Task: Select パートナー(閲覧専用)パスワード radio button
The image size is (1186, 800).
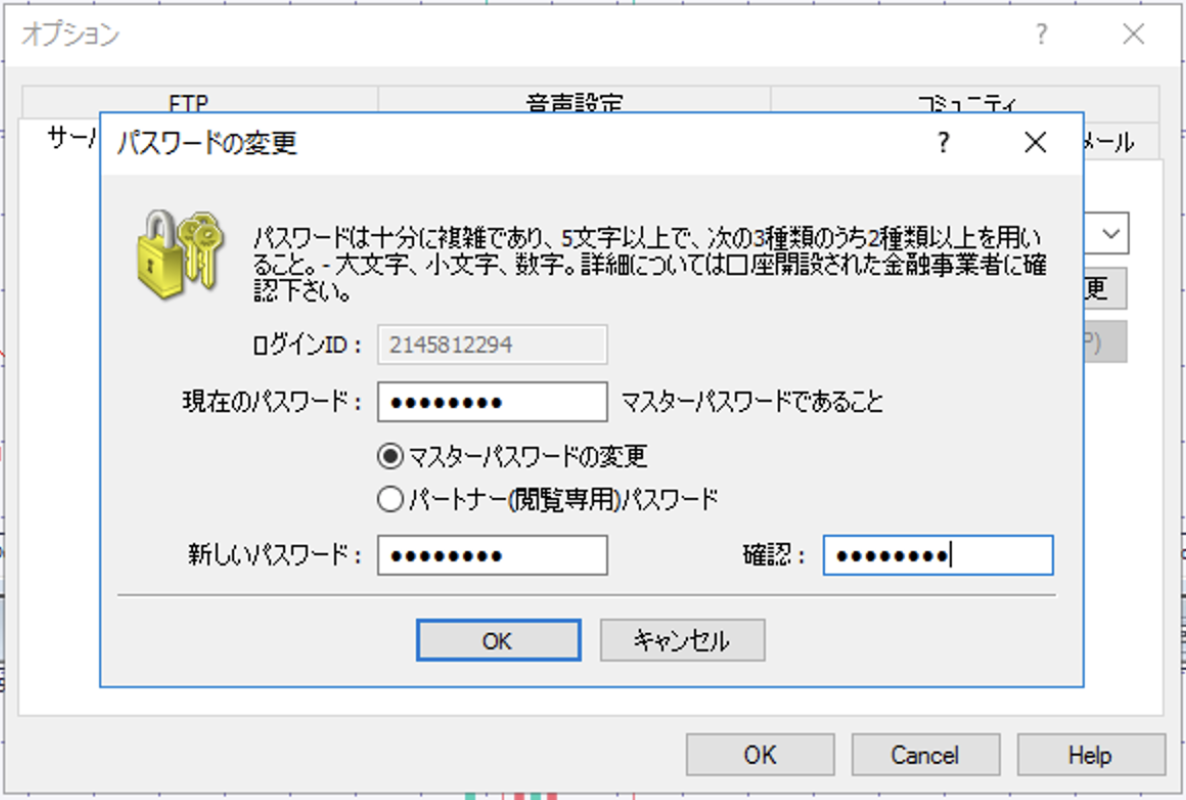Action: (390, 499)
